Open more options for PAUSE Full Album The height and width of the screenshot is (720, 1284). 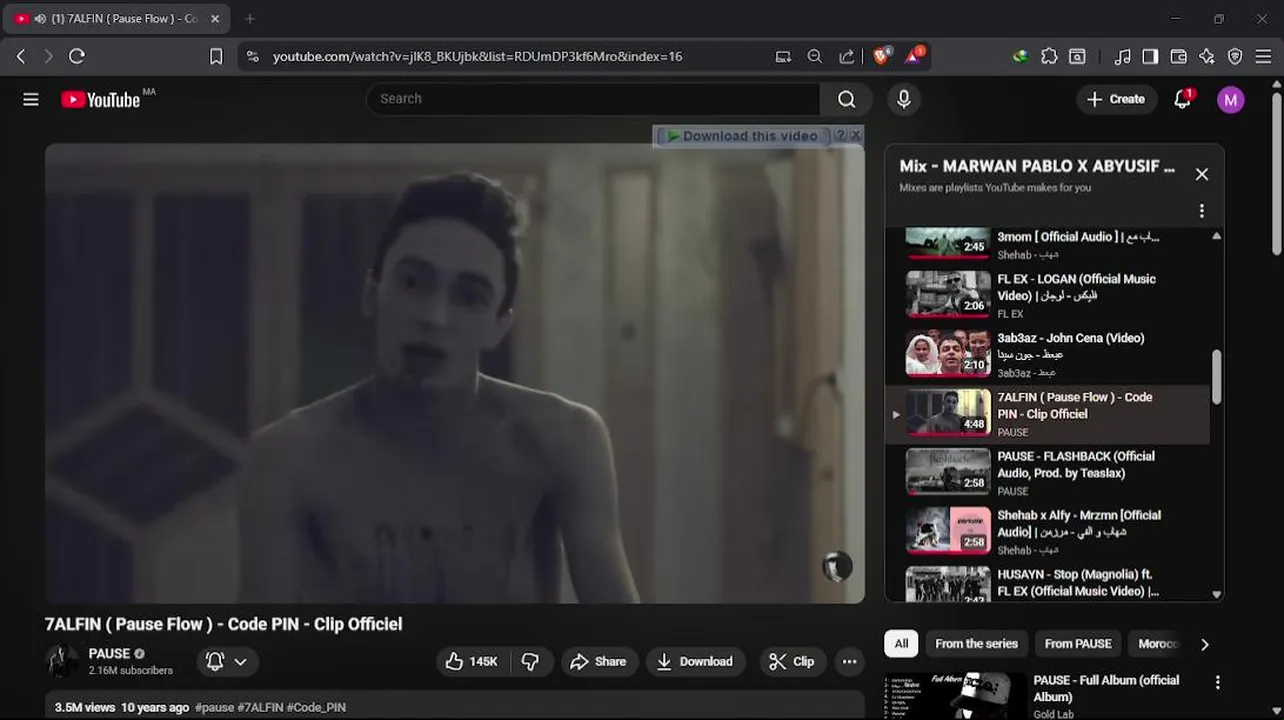(x=1217, y=682)
